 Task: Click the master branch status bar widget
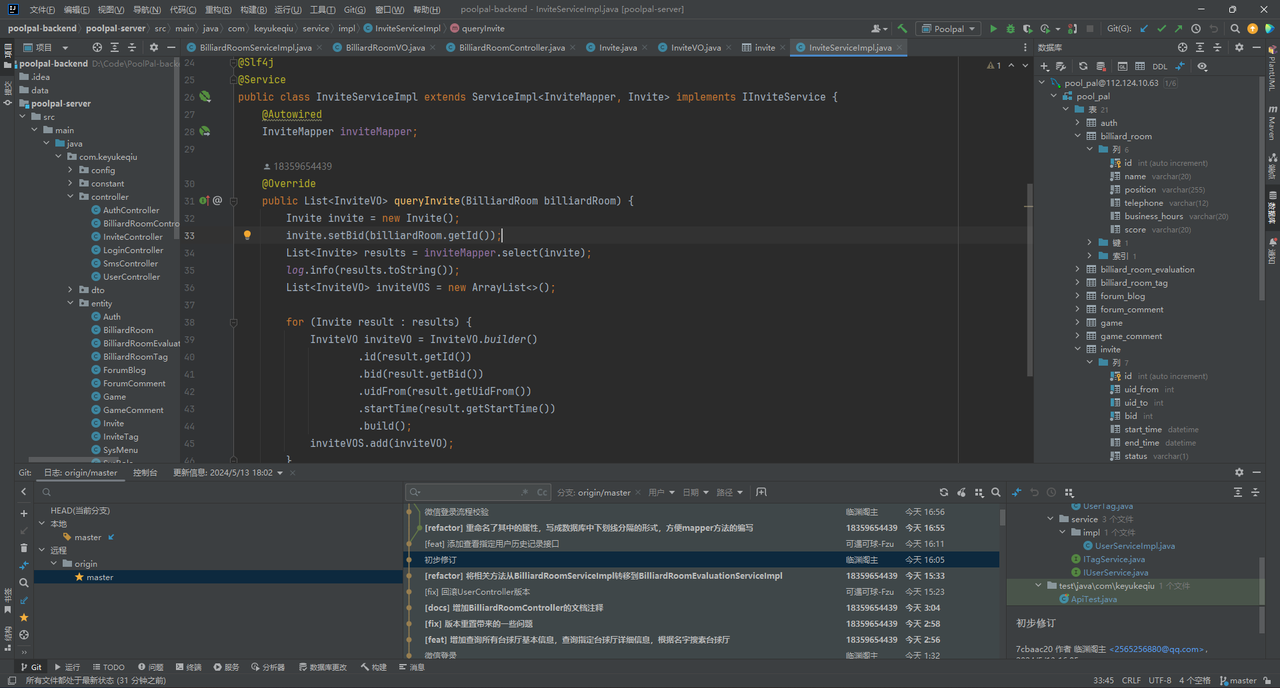[1238, 680]
